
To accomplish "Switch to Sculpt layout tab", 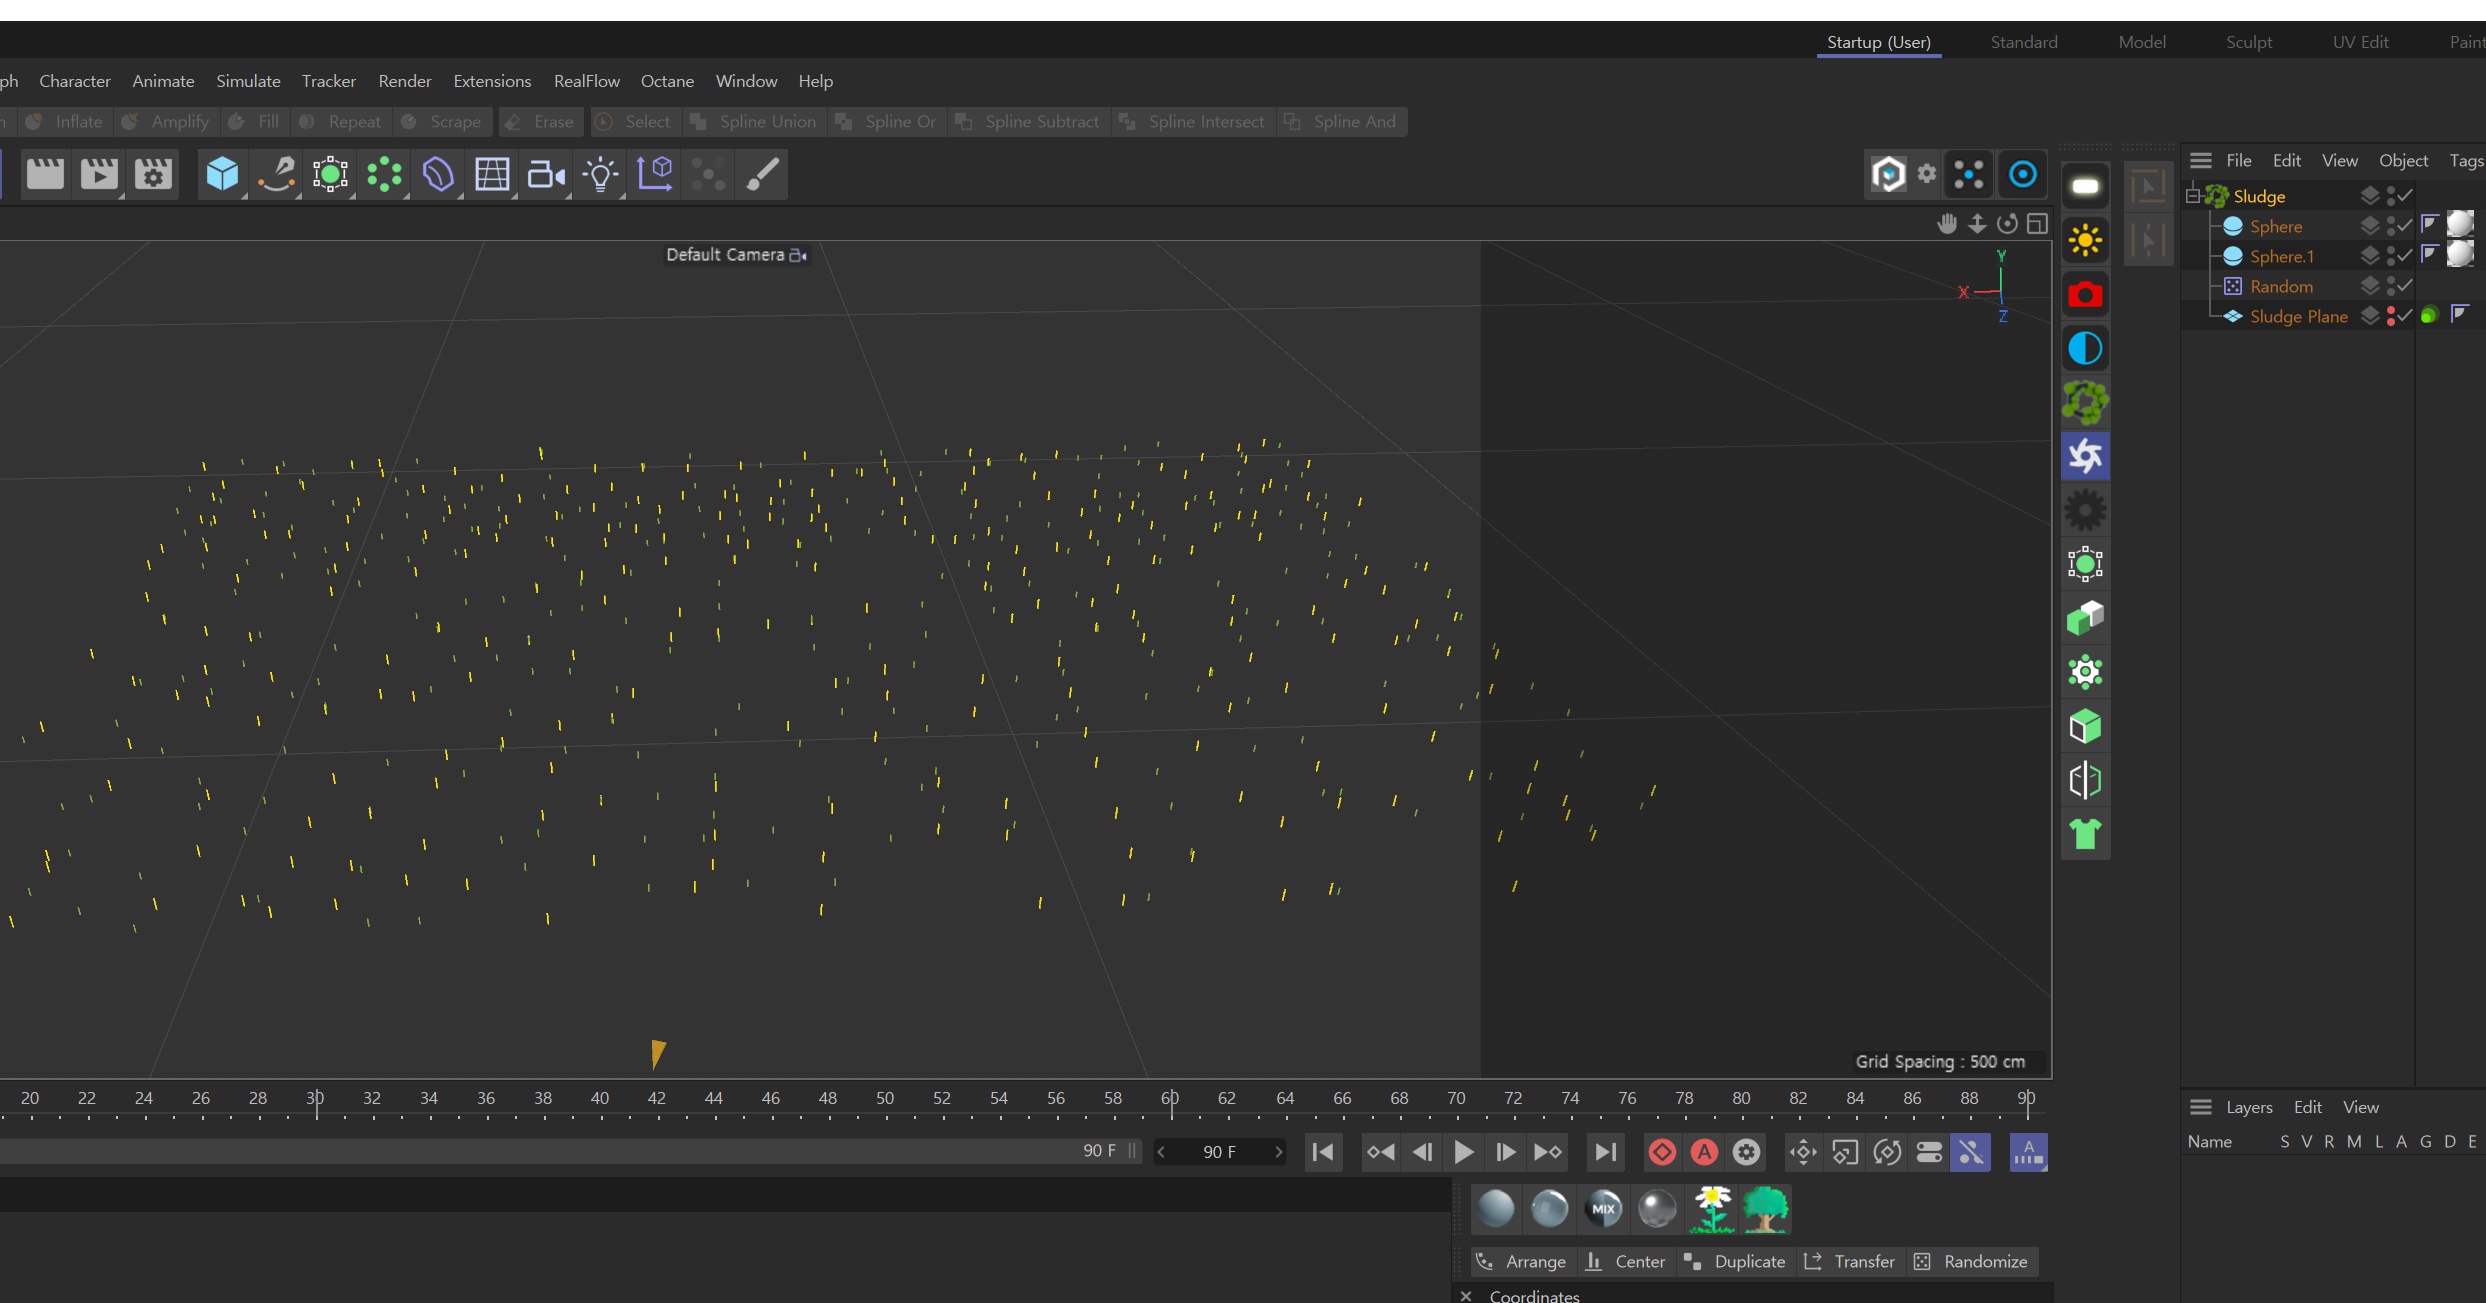I will point(2249,42).
